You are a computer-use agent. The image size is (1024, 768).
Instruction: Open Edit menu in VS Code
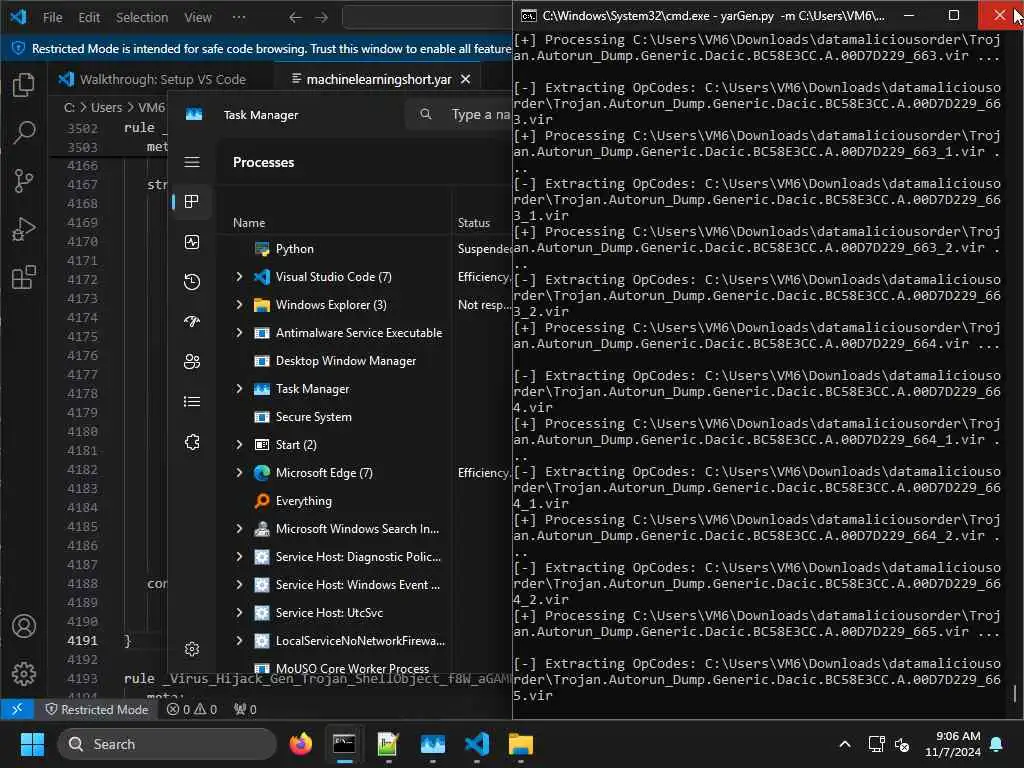(89, 18)
